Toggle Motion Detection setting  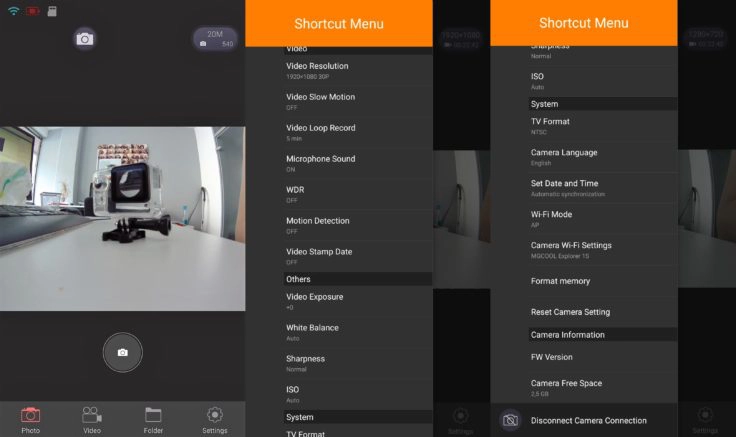click(x=358, y=225)
